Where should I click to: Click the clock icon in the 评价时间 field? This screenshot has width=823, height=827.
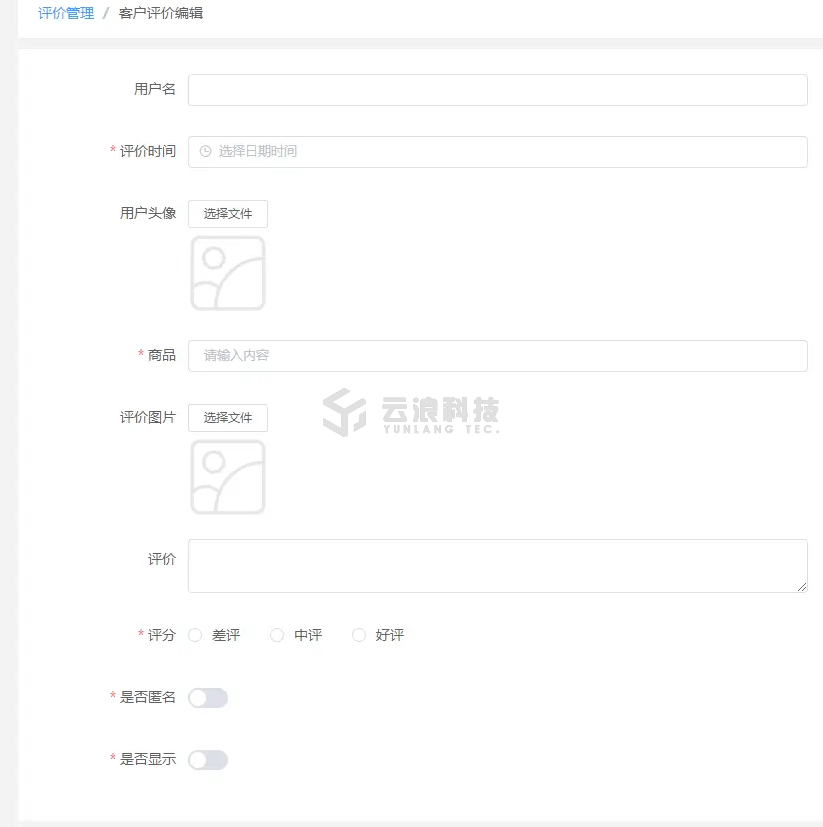coord(205,152)
